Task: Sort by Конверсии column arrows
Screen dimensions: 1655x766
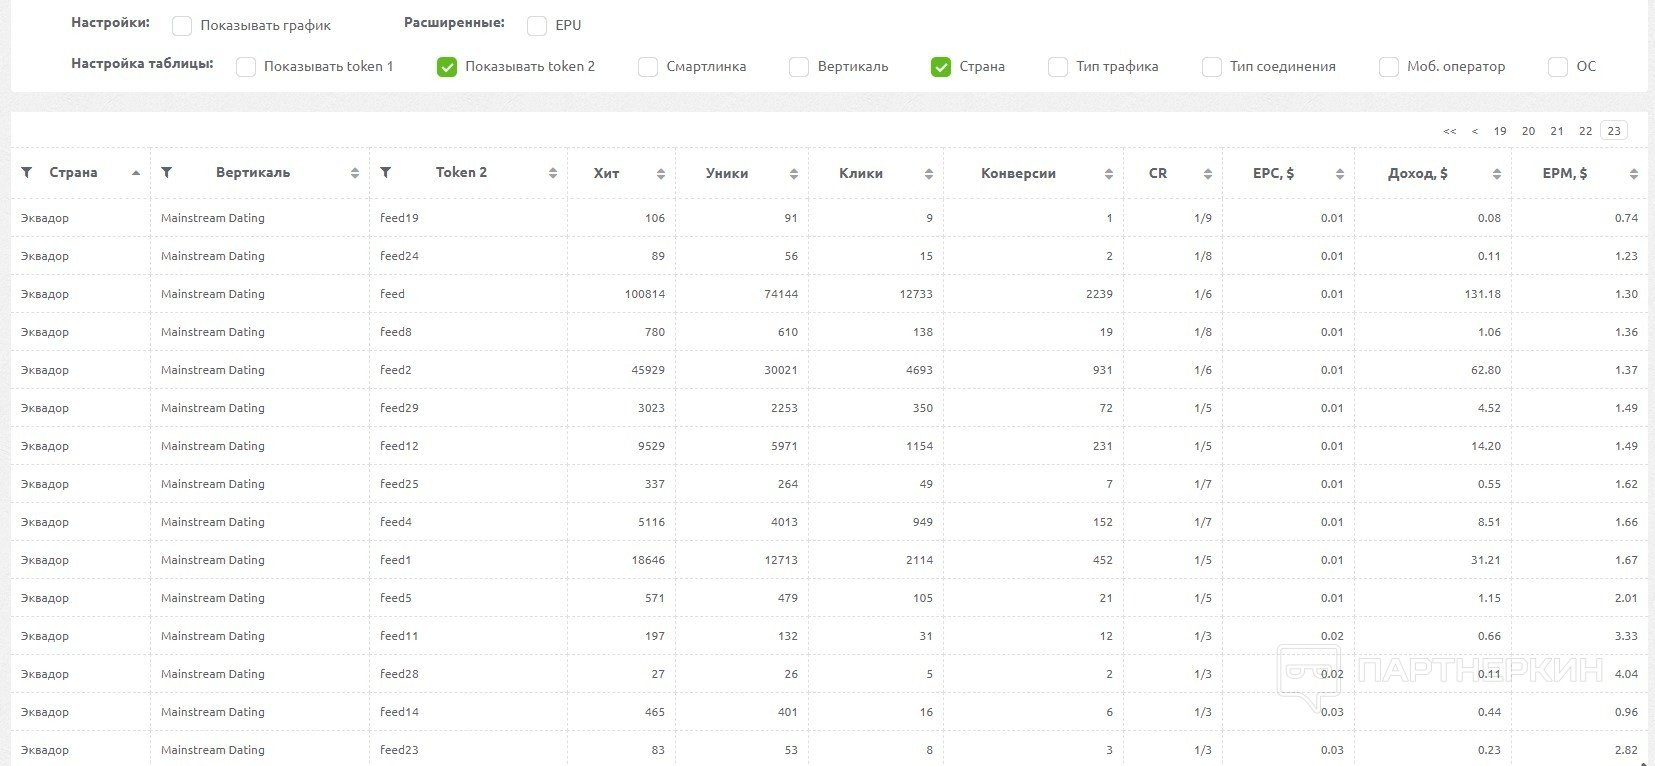Action: click(x=1109, y=174)
